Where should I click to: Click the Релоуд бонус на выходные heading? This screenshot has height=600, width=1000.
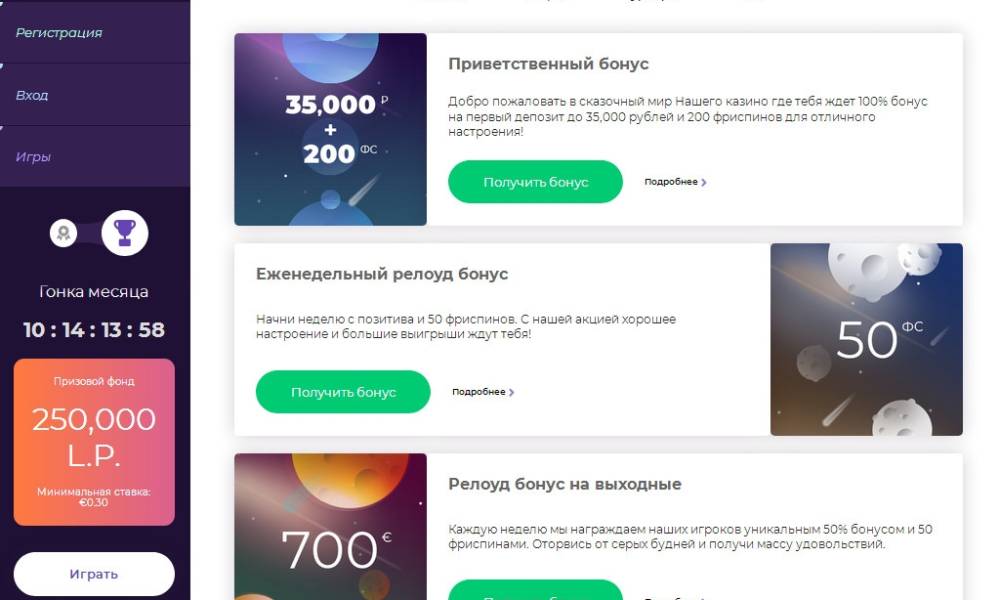565,484
